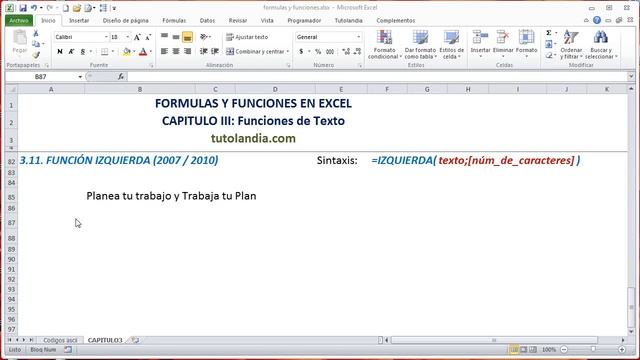Click the Undo arrow icon
This screenshot has height=360, width=640.
coord(34,8)
